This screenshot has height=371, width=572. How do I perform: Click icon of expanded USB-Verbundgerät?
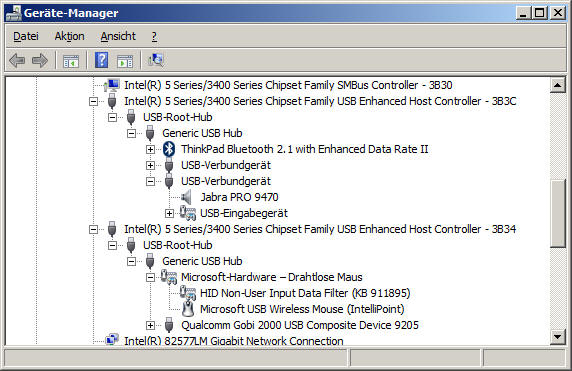tap(169, 181)
